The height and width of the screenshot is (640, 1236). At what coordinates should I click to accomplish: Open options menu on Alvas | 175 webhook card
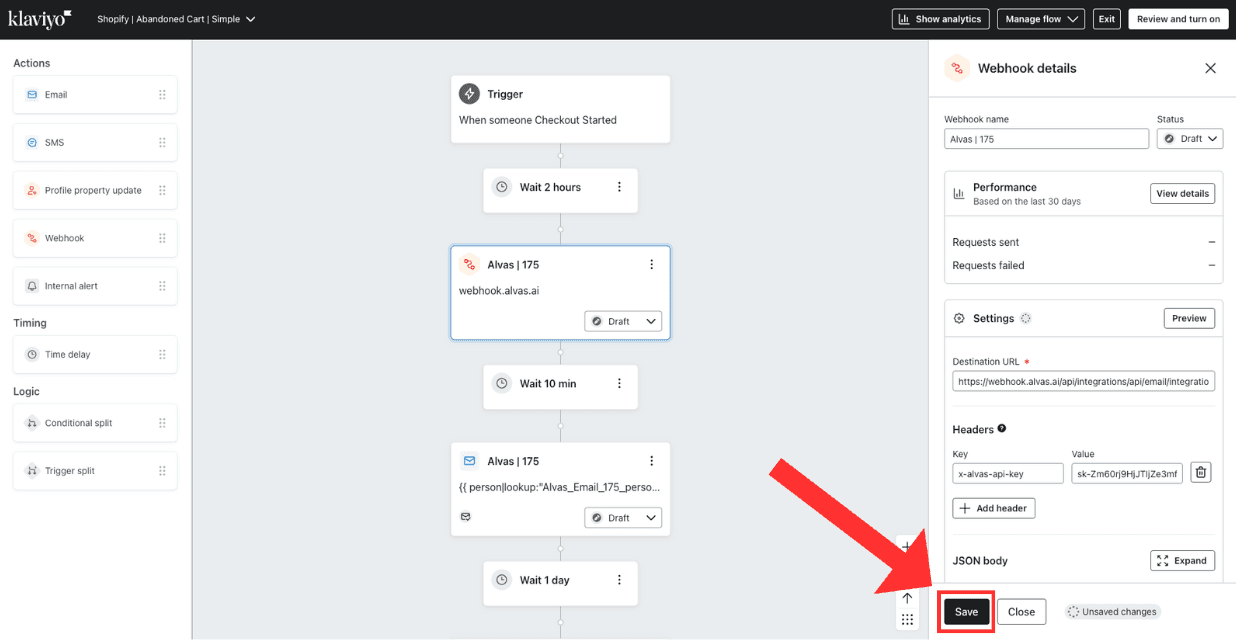click(x=652, y=265)
